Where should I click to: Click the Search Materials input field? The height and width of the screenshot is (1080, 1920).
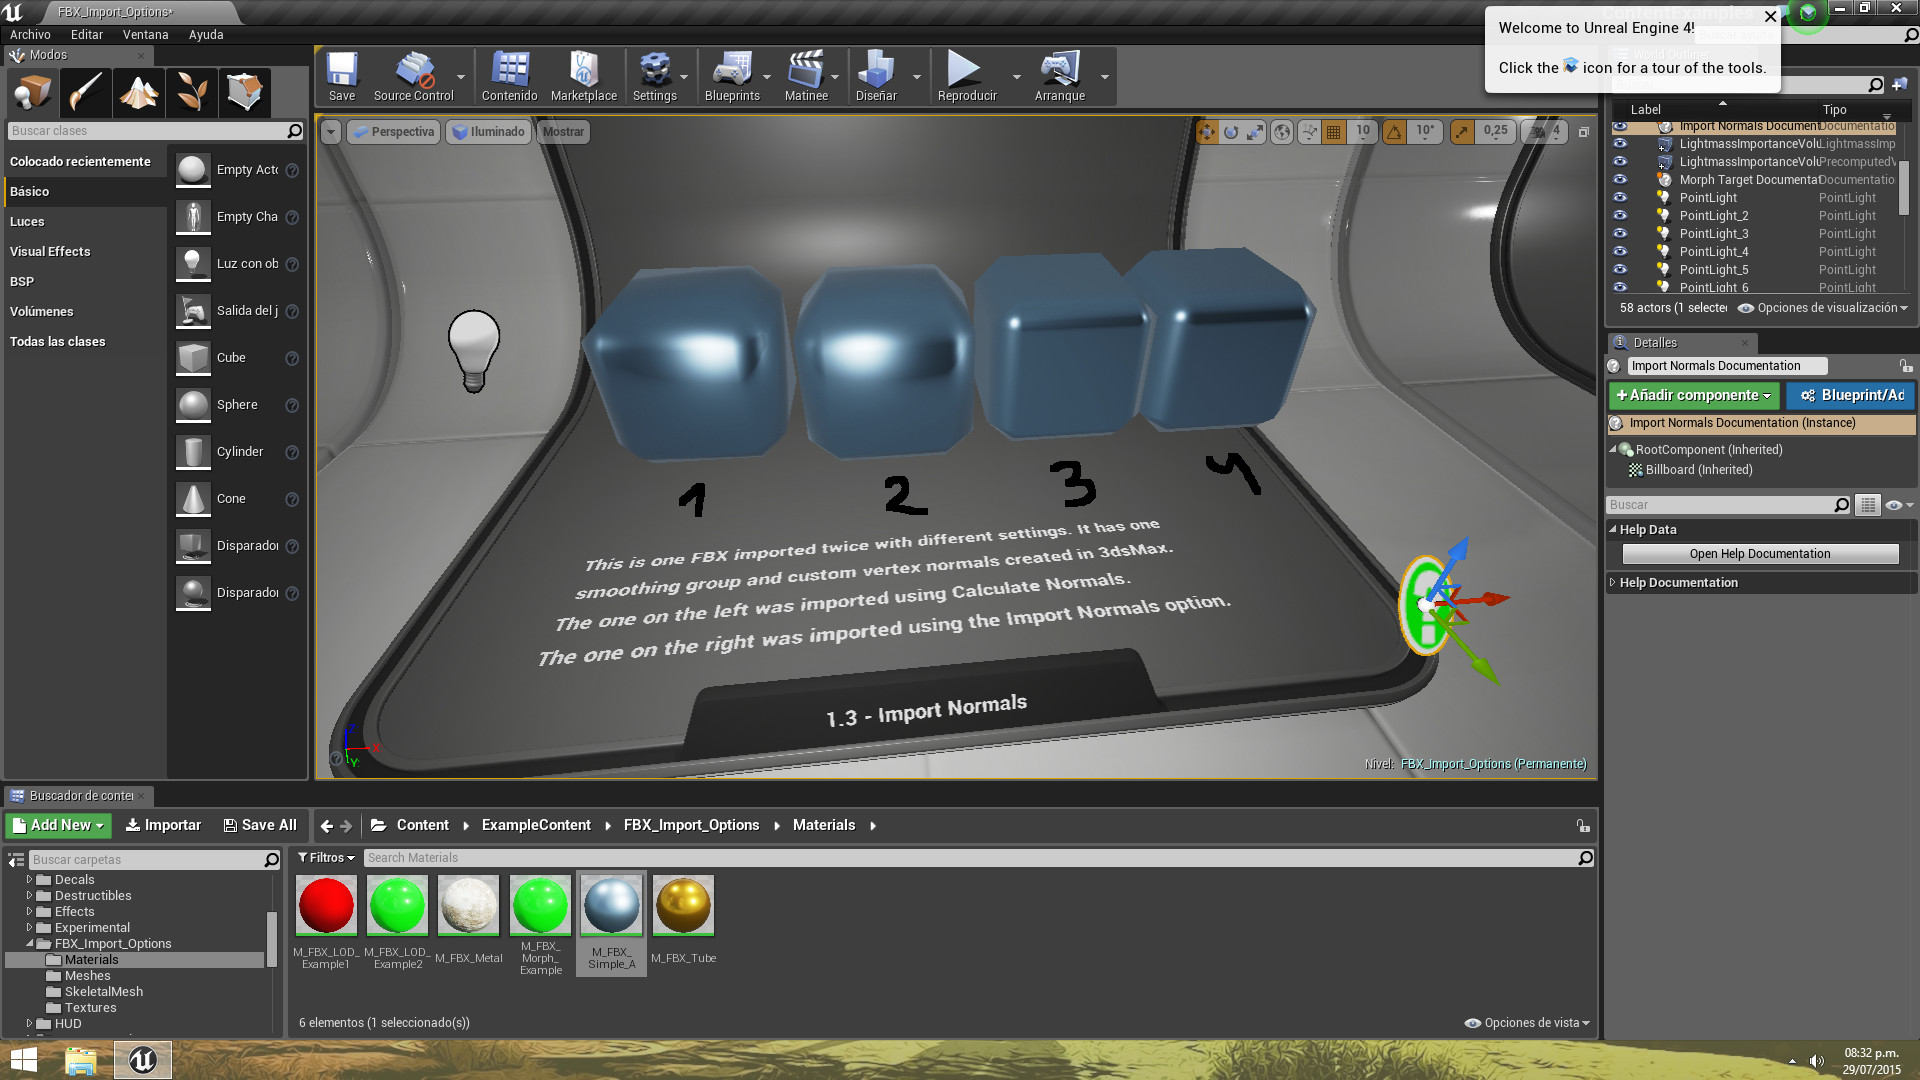pyautogui.click(x=970, y=858)
